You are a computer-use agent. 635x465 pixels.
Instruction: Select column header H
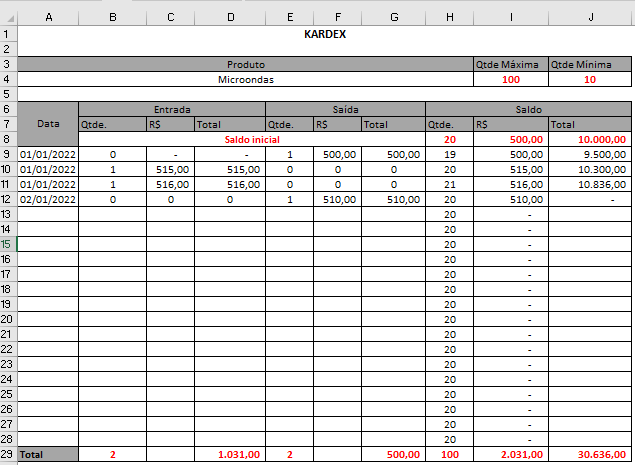point(449,17)
